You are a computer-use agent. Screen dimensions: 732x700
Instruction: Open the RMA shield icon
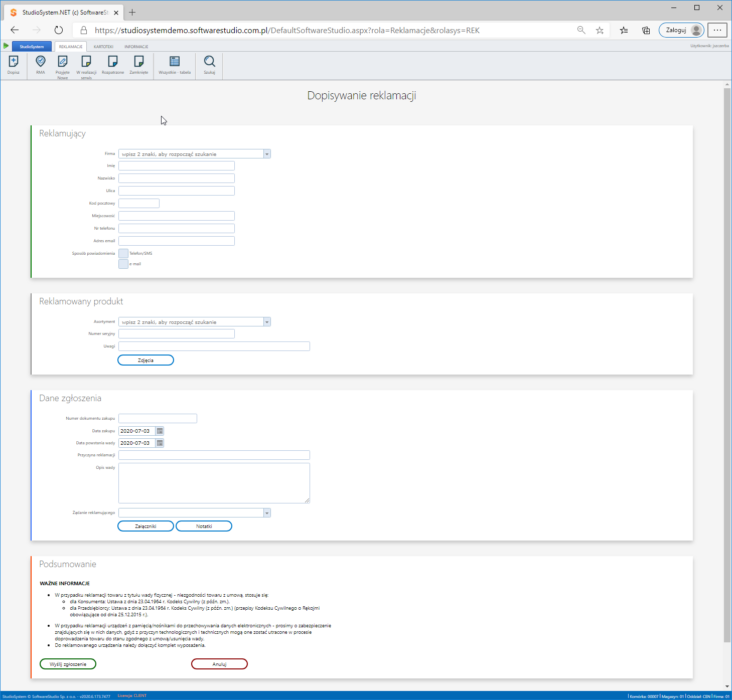tap(41, 64)
